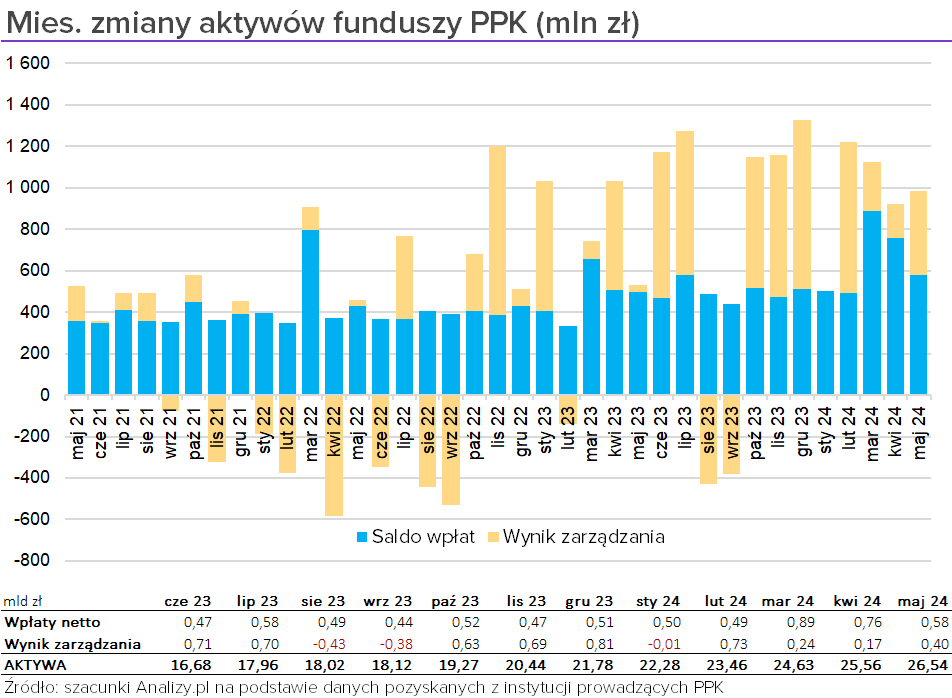
Task: Click the blue maj 21 bar
Action: pyautogui.click(x=76, y=357)
